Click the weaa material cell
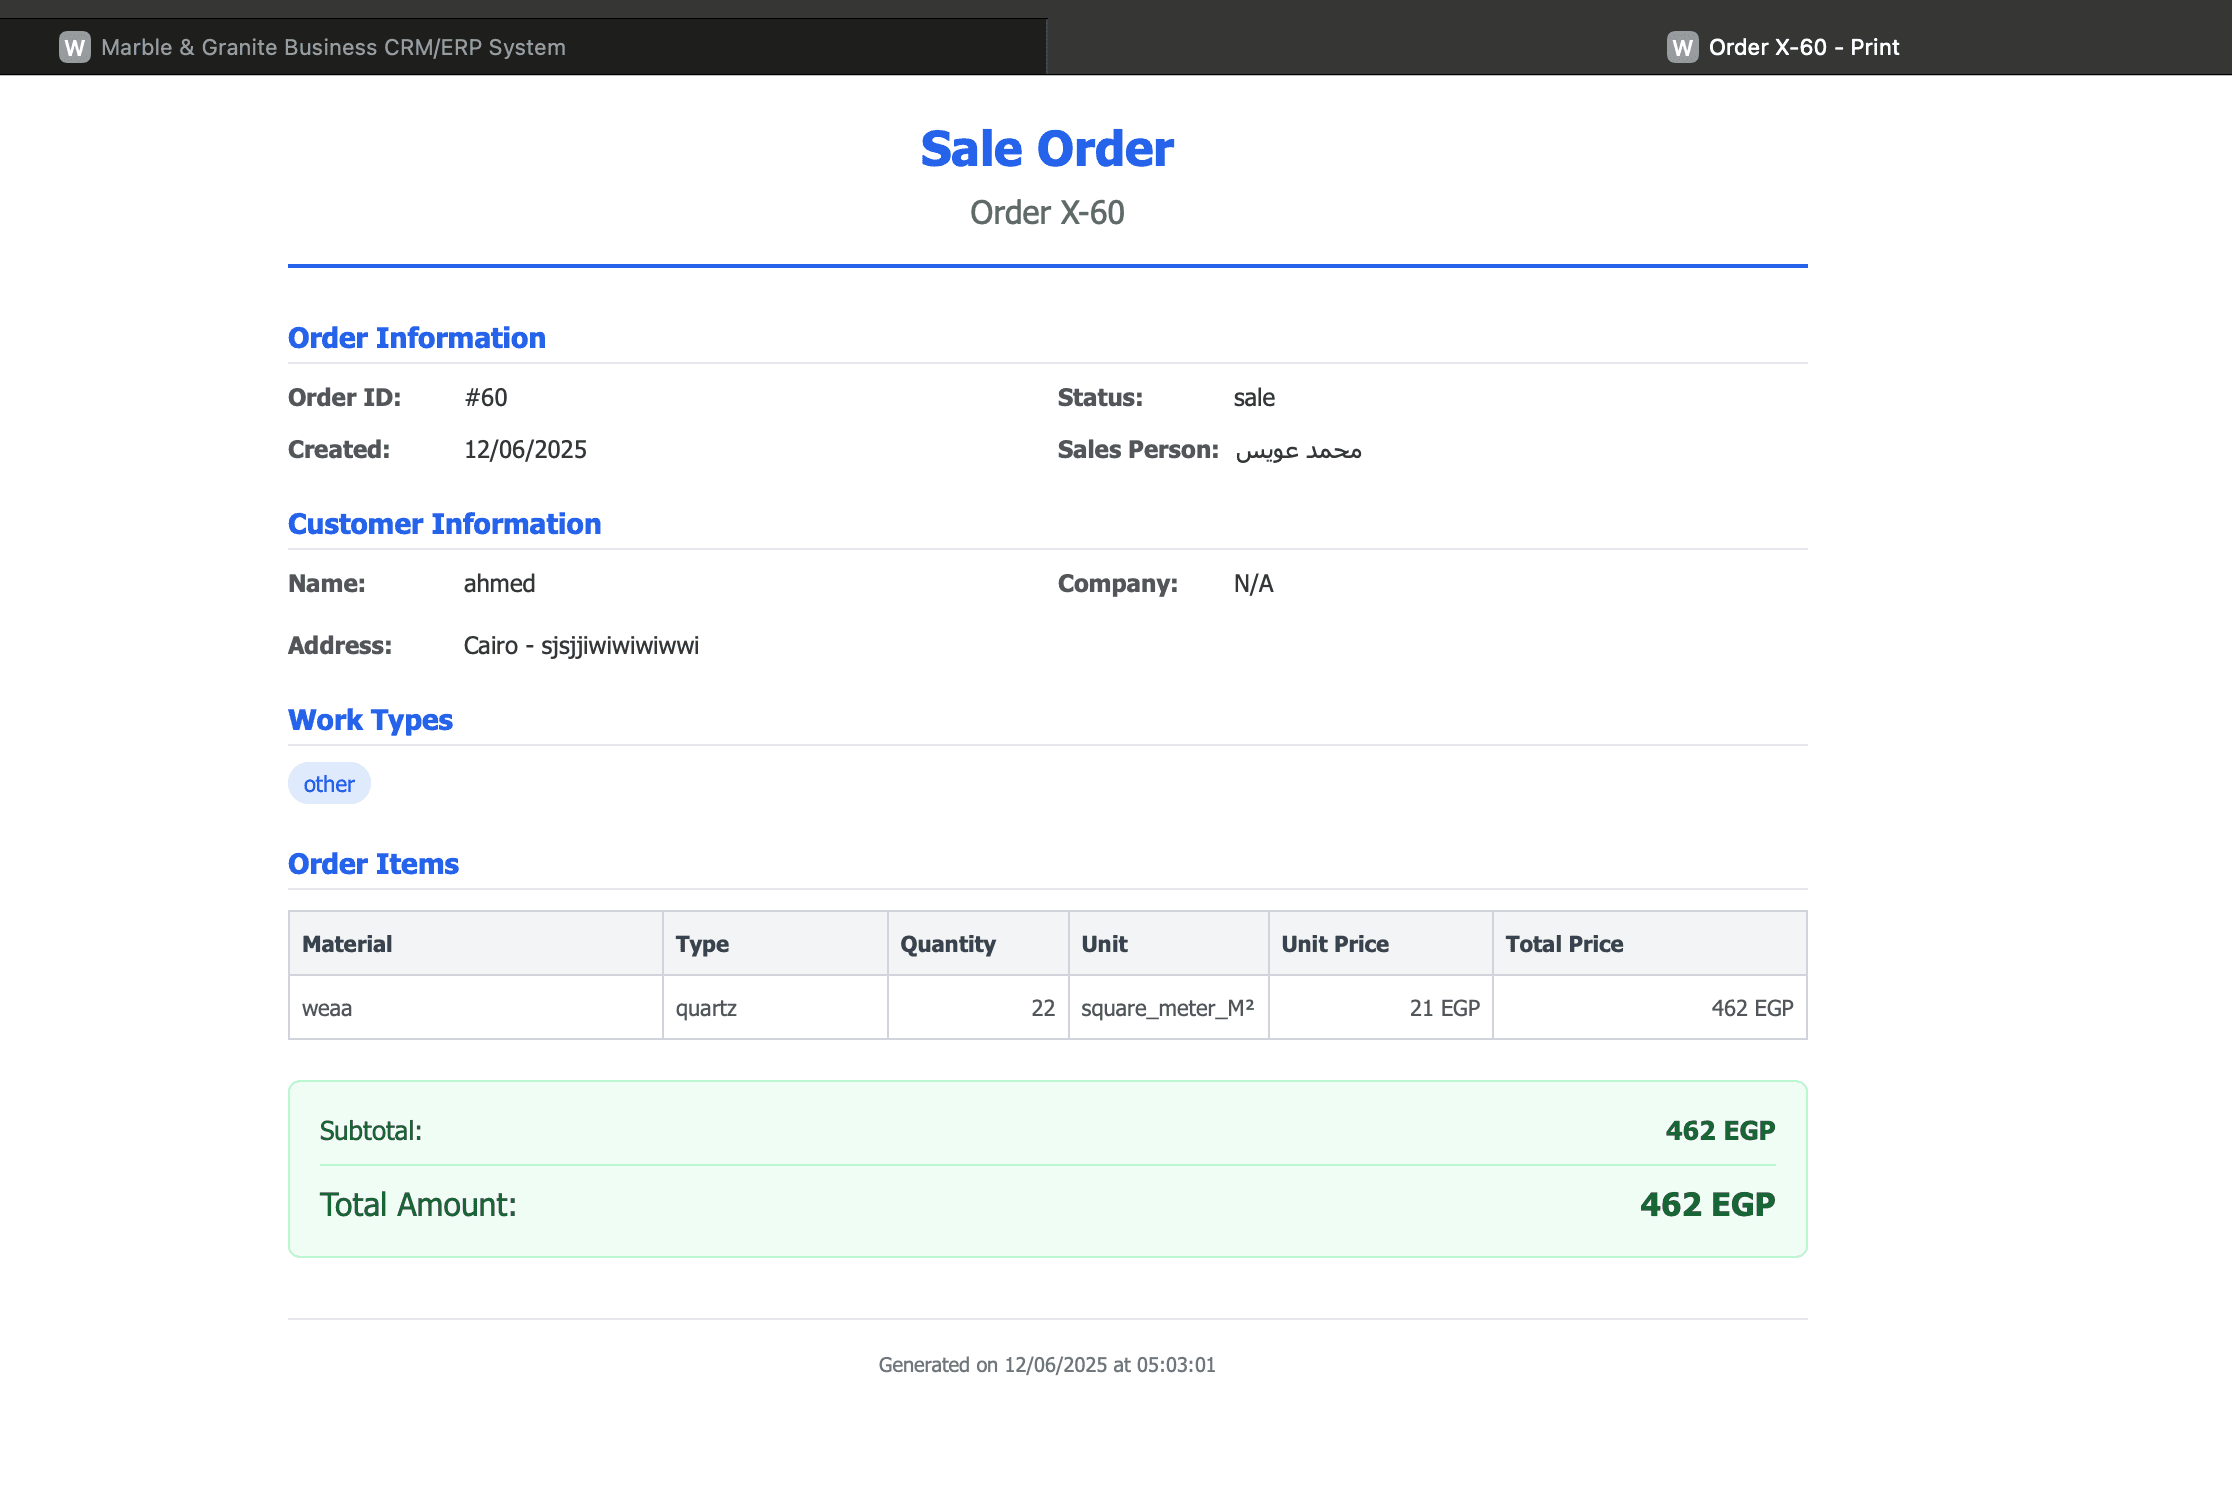Image resolution: width=2232 pixels, height=1486 pixels. [476, 1008]
